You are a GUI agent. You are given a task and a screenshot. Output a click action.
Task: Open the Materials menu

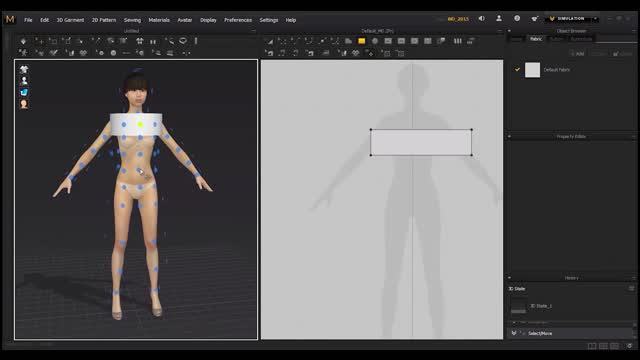tap(159, 20)
